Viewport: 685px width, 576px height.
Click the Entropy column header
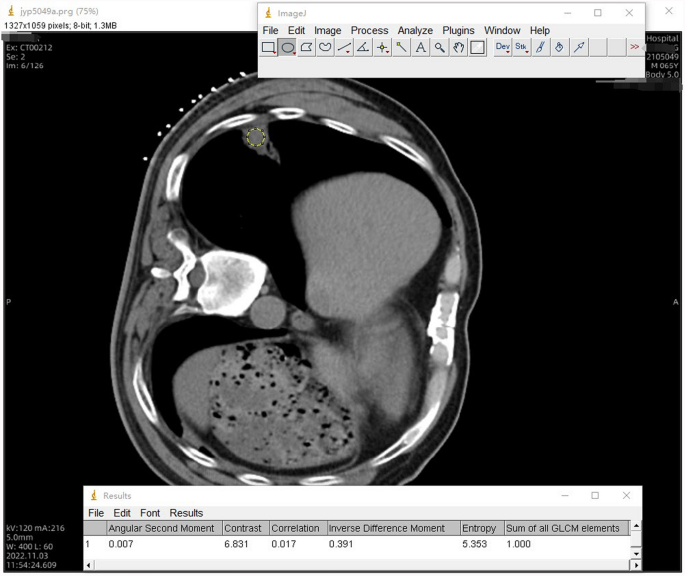click(482, 528)
